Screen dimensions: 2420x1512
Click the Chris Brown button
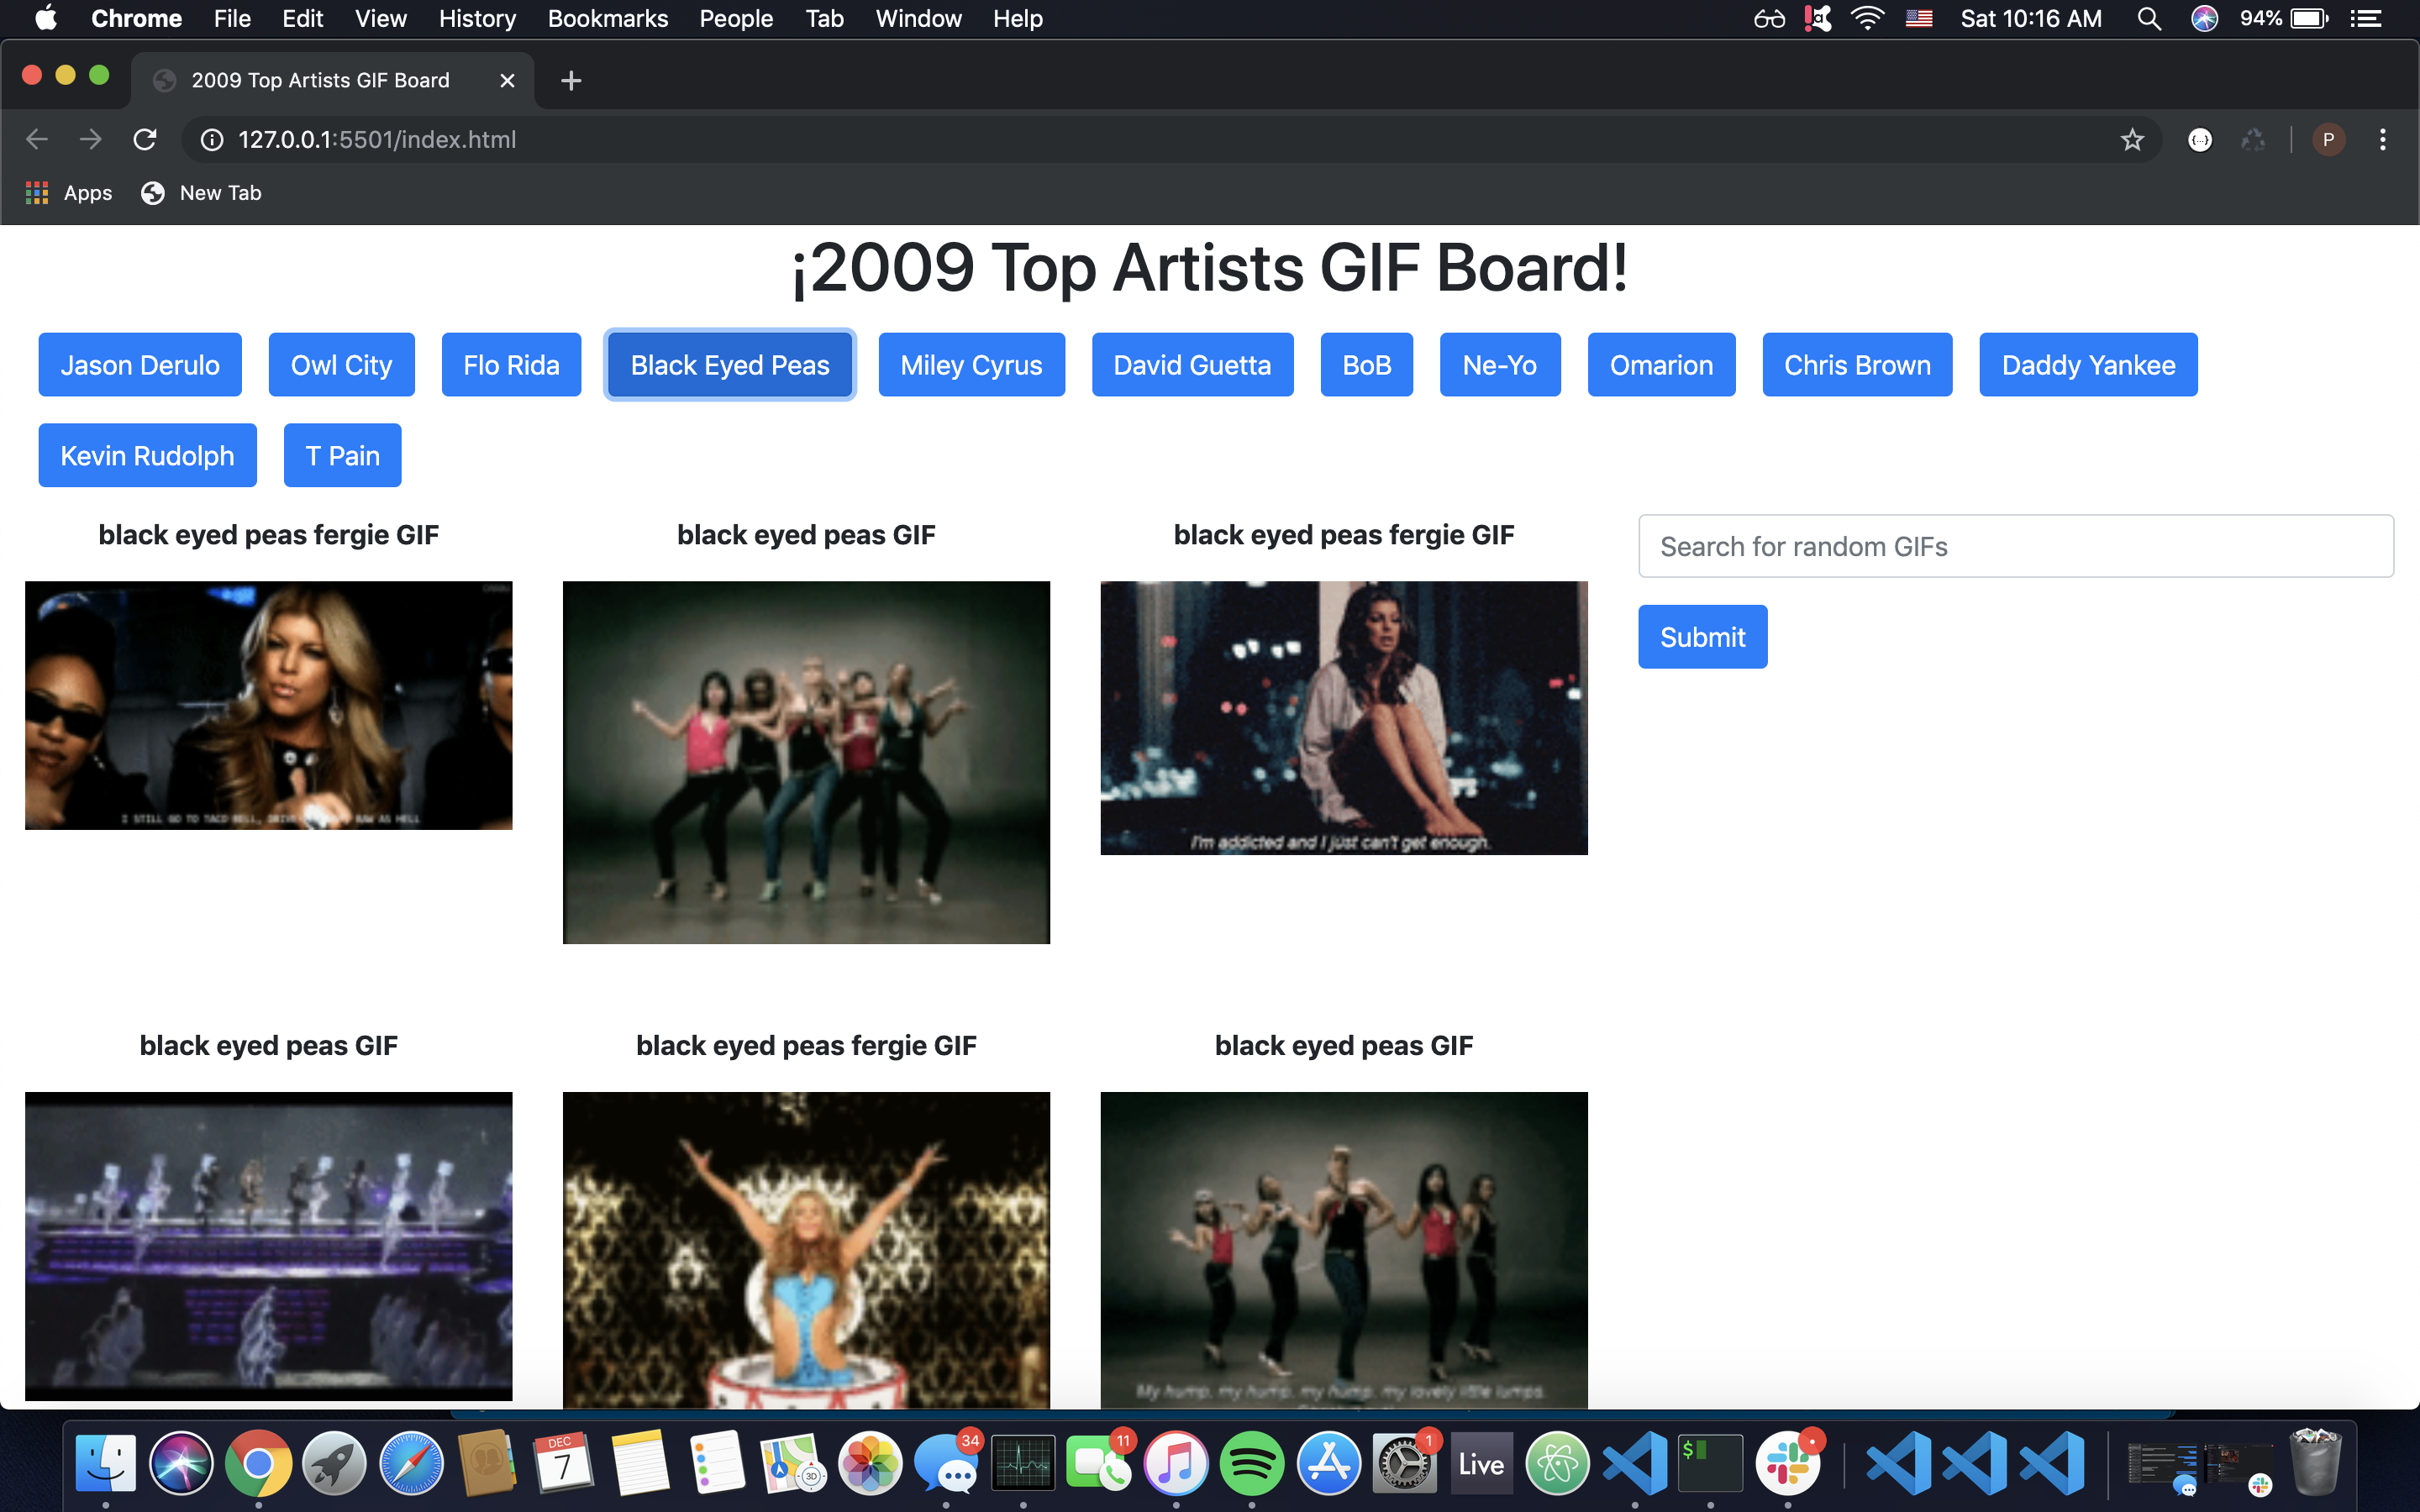(x=1857, y=365)
